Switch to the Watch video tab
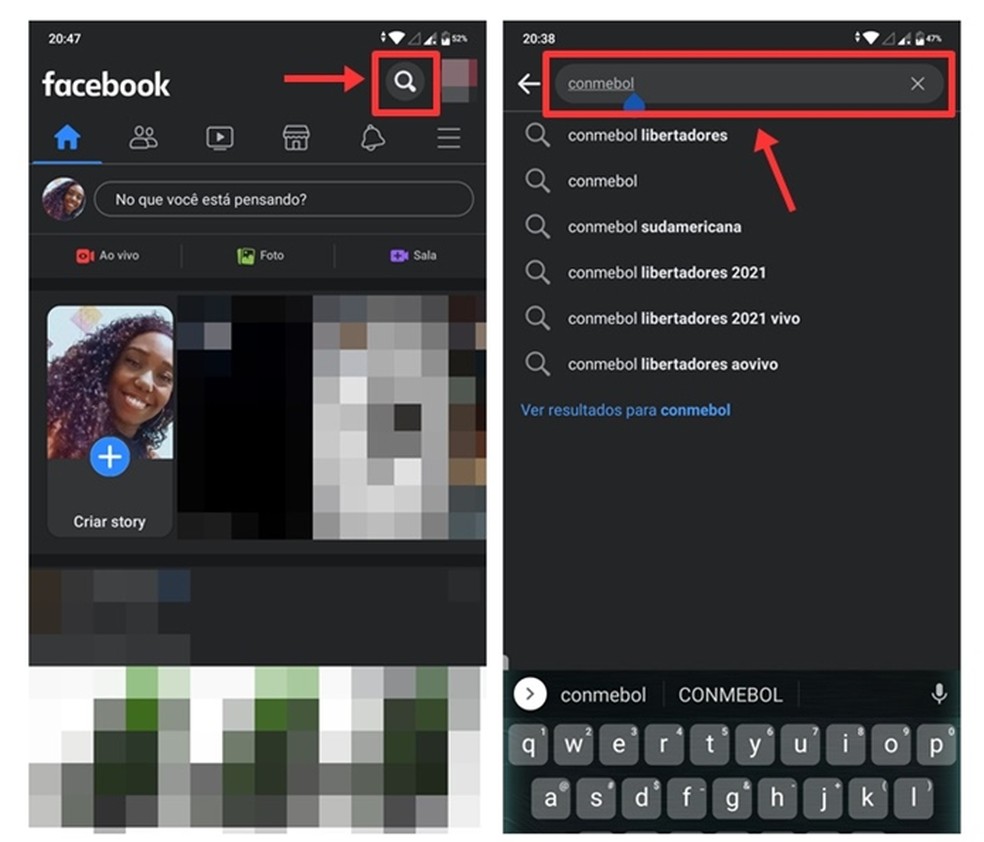 click(220, 137)
